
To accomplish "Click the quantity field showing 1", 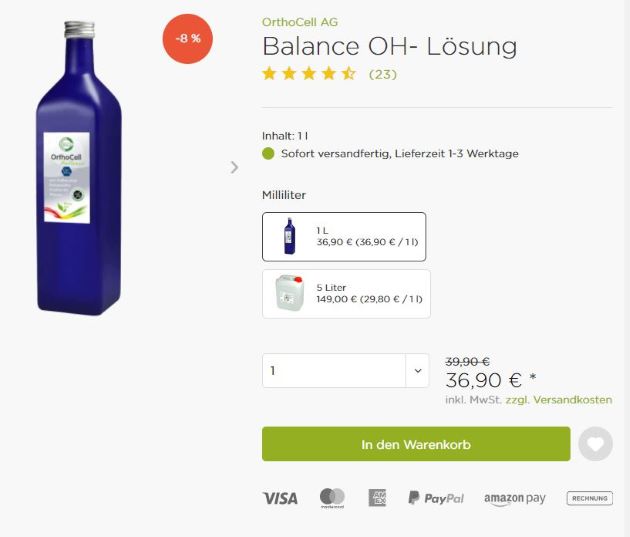I will pyautogui.click(x=332, y=371).
